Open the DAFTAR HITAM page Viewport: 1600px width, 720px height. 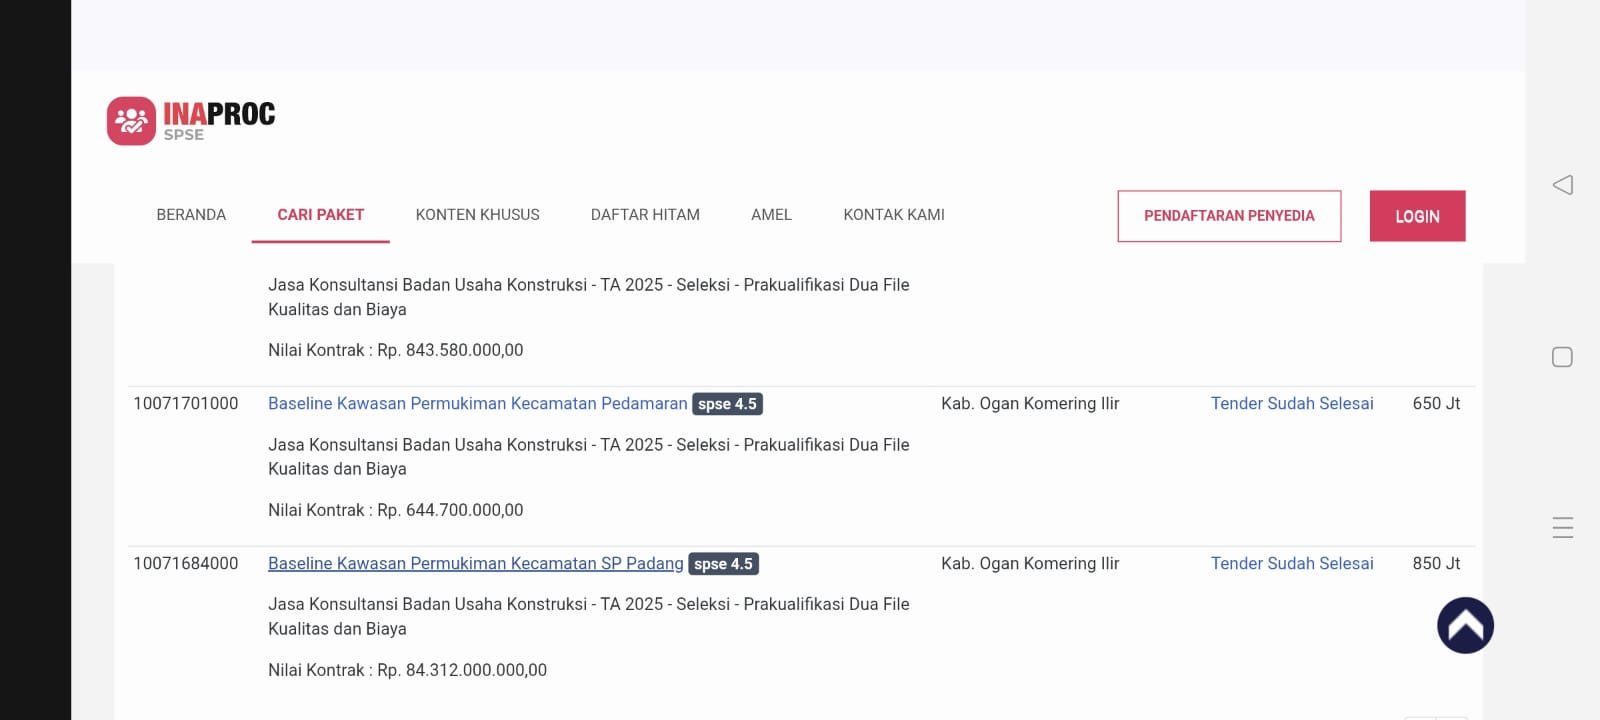click(645, 215)
